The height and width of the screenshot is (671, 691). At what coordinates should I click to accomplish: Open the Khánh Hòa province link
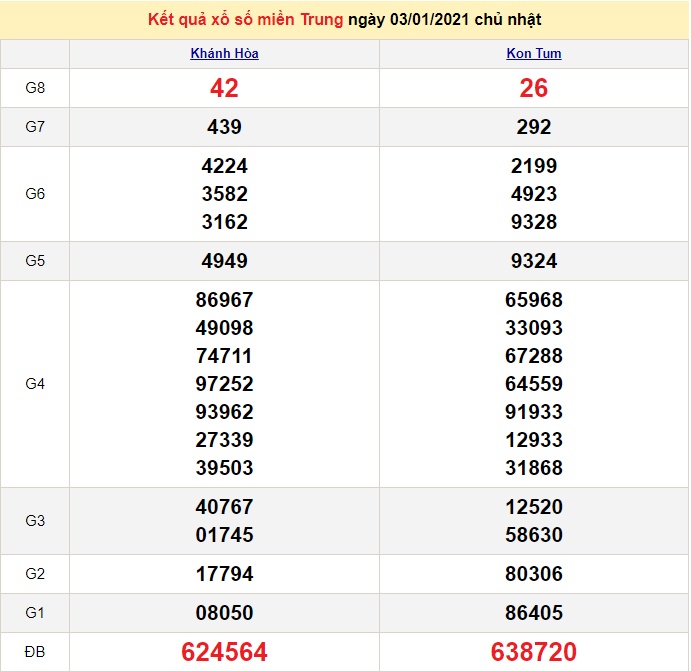pyautogui.click(x=224, y=54)
